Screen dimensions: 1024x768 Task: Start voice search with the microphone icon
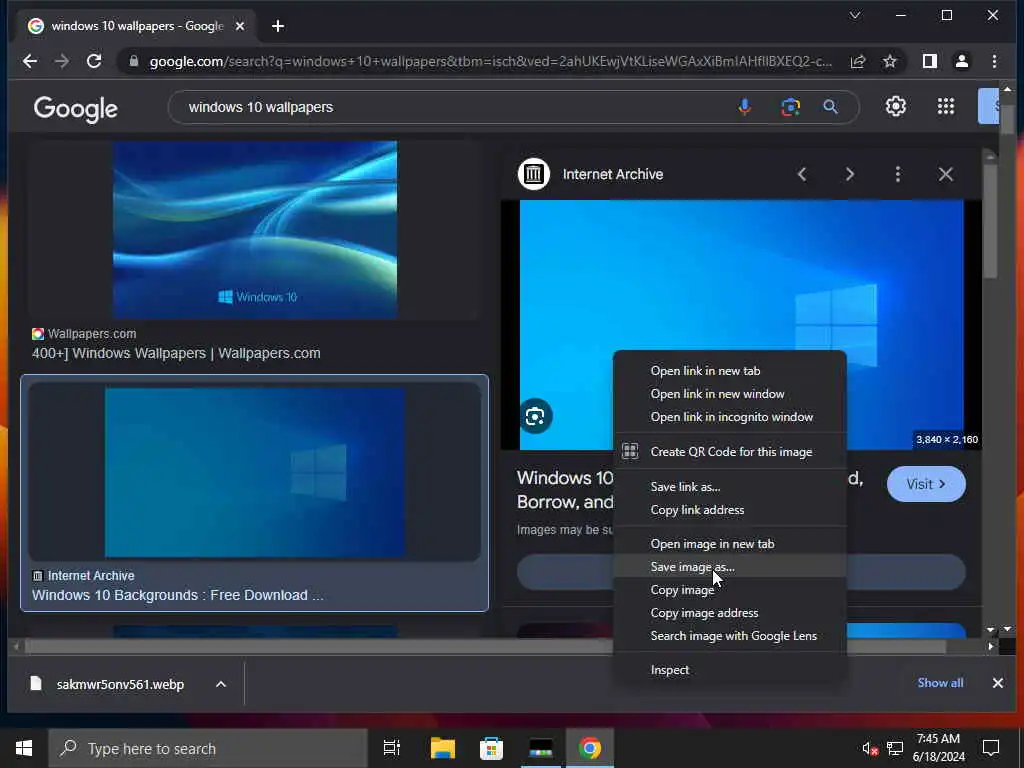tap(744, 106)
